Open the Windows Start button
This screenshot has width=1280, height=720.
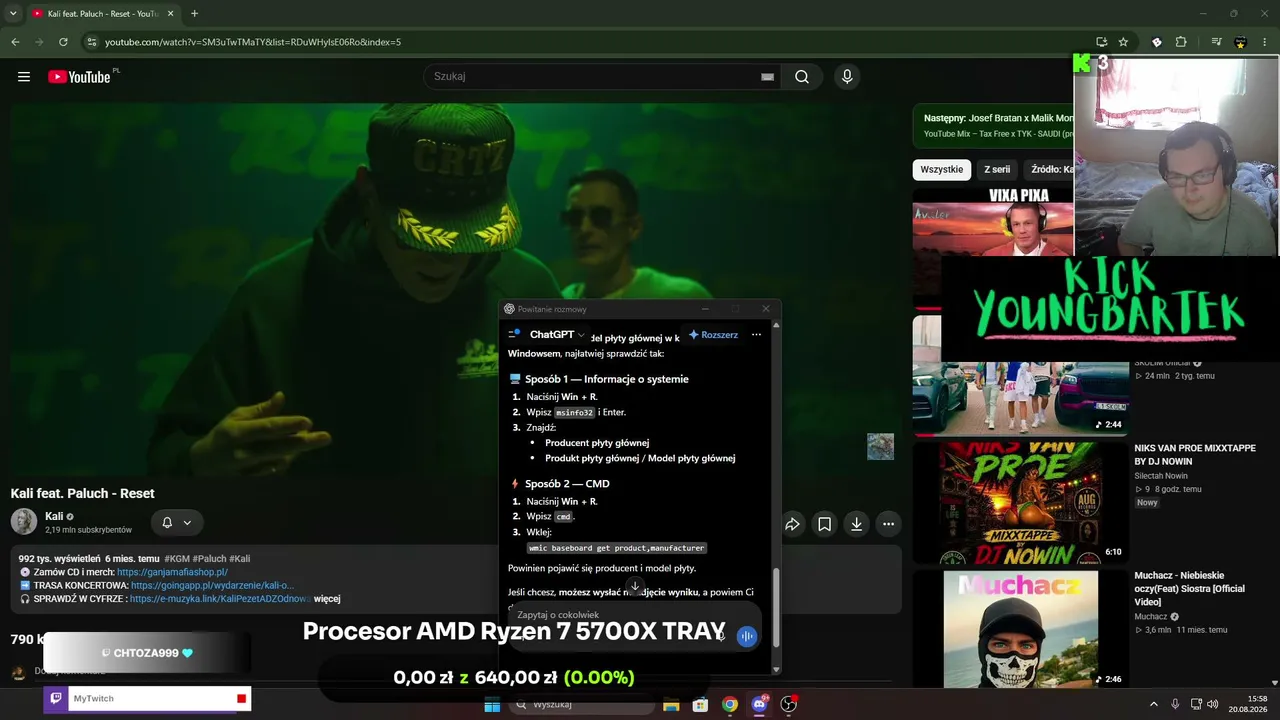click(x=492, y=705)
